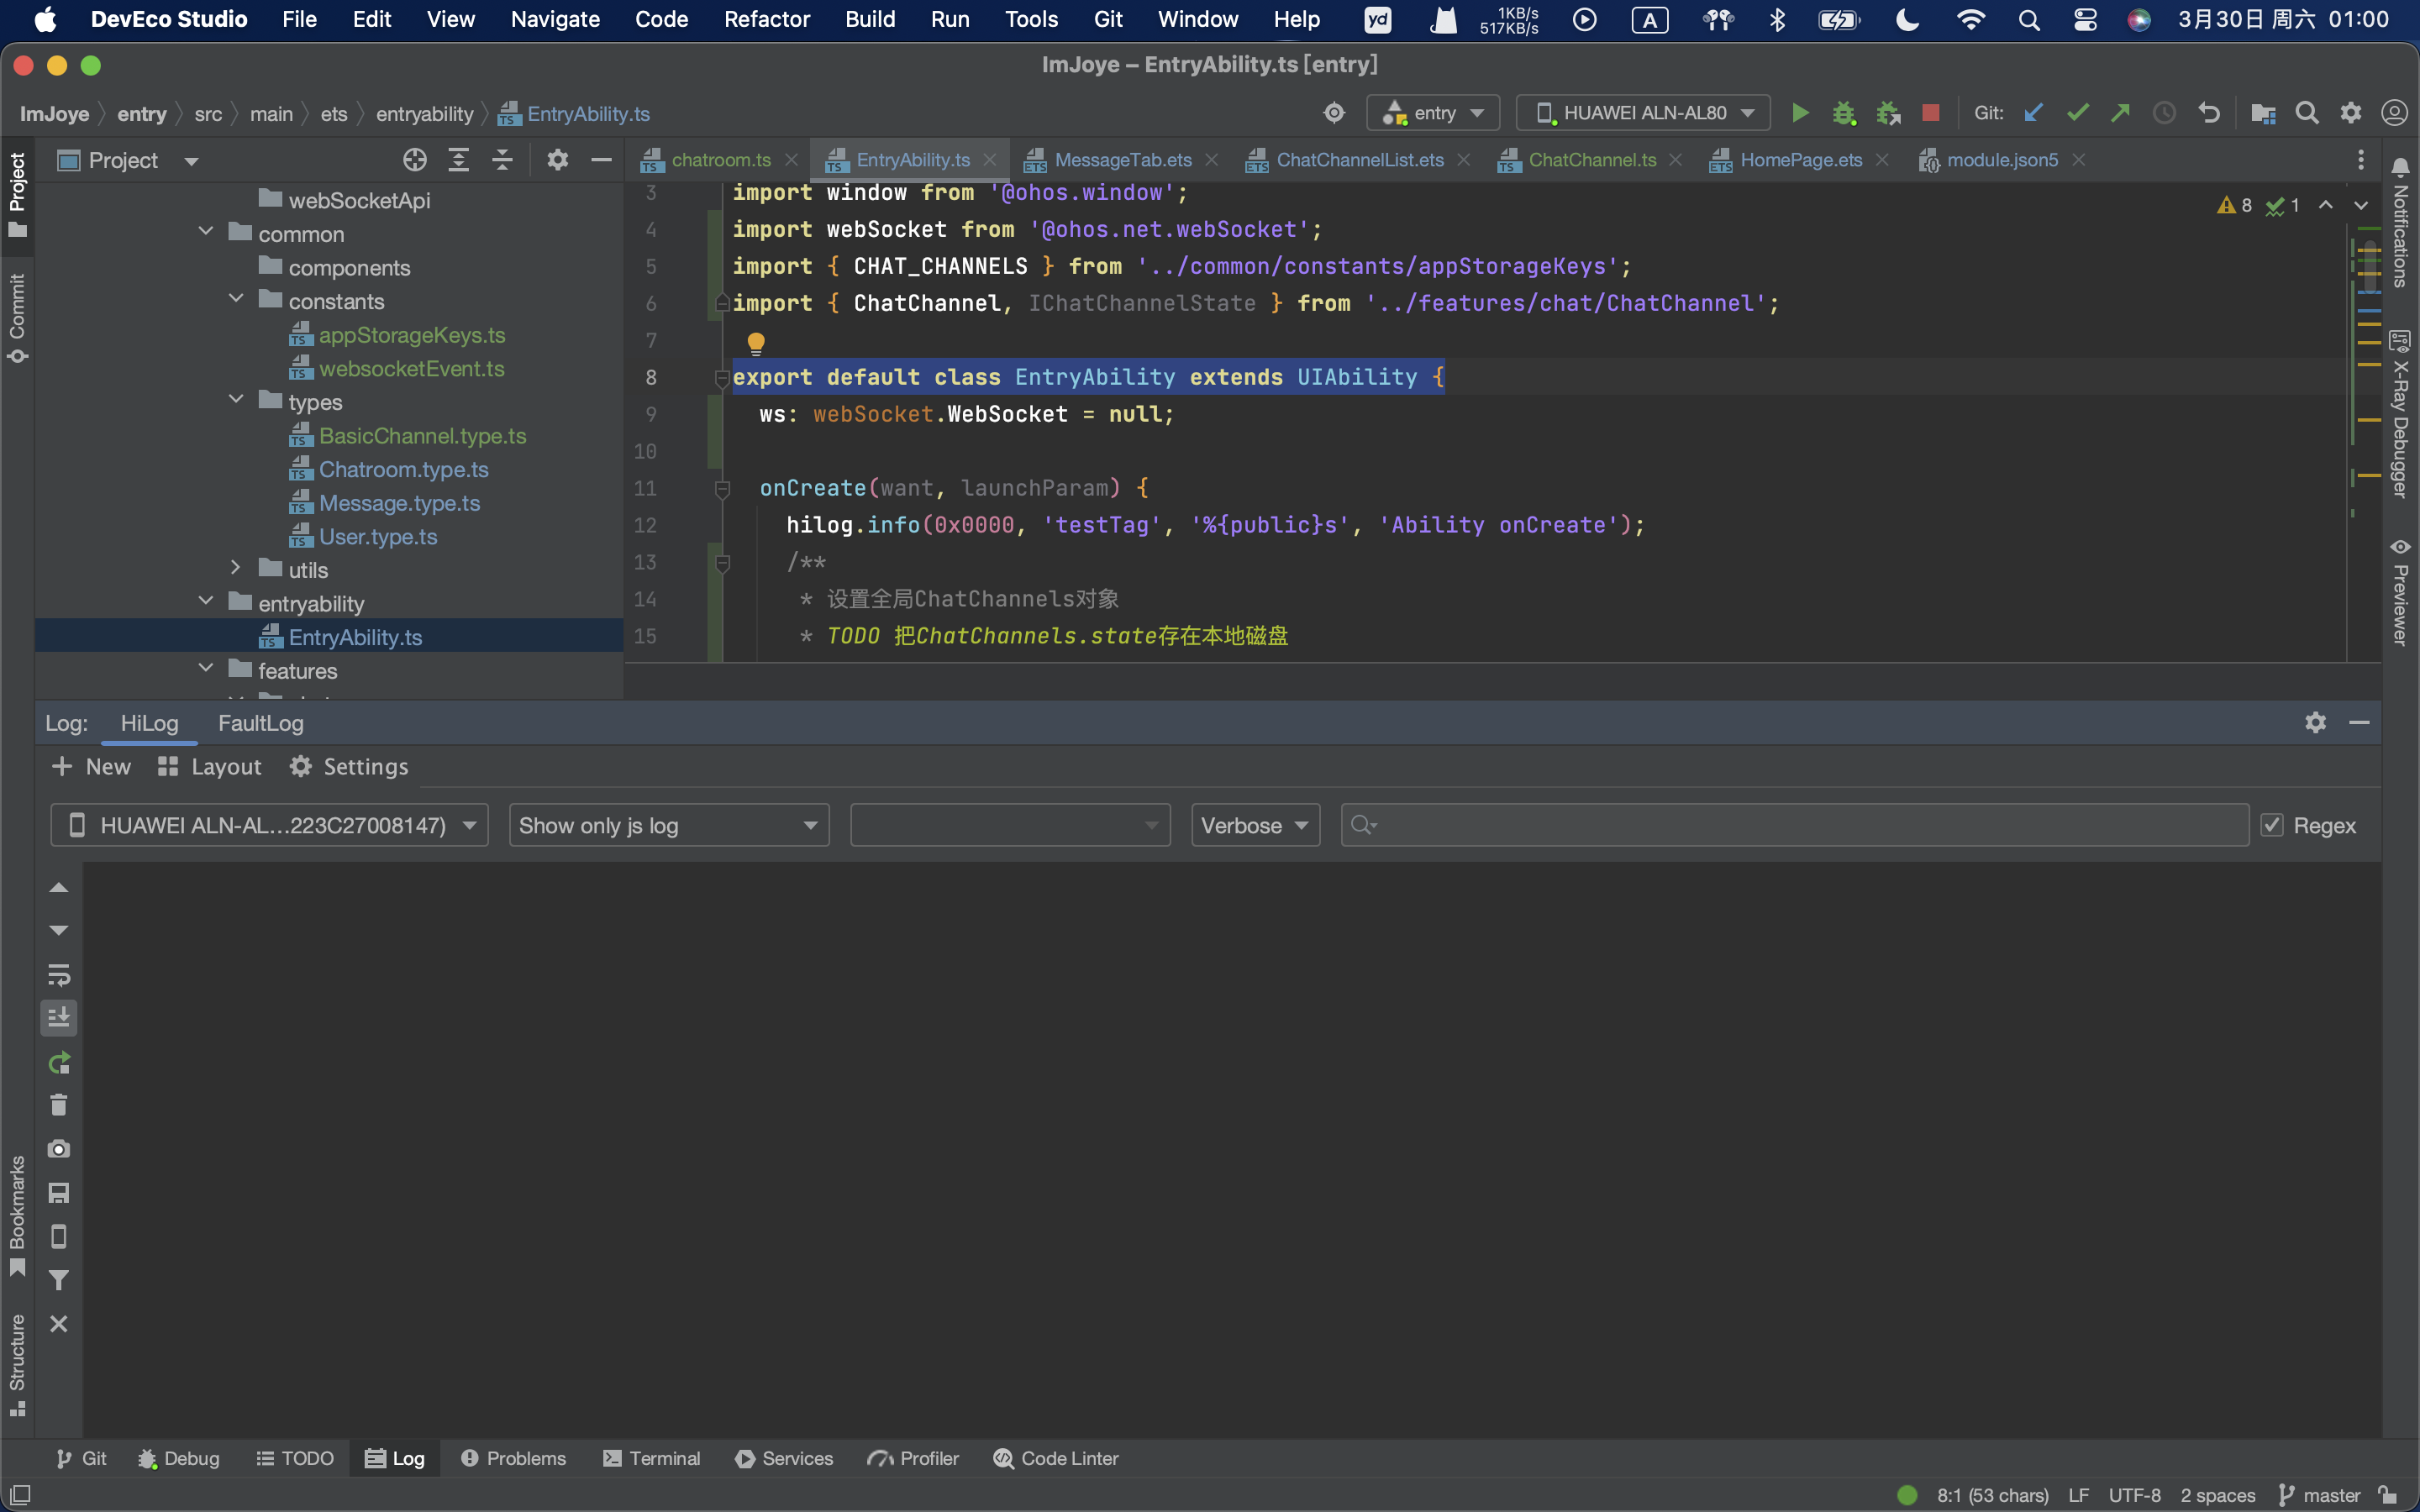Image resolution: width=2420 pixels, height=1512 pixels.
Task: Collapse all in Project tree icon
Action: [x=502, y=160]
